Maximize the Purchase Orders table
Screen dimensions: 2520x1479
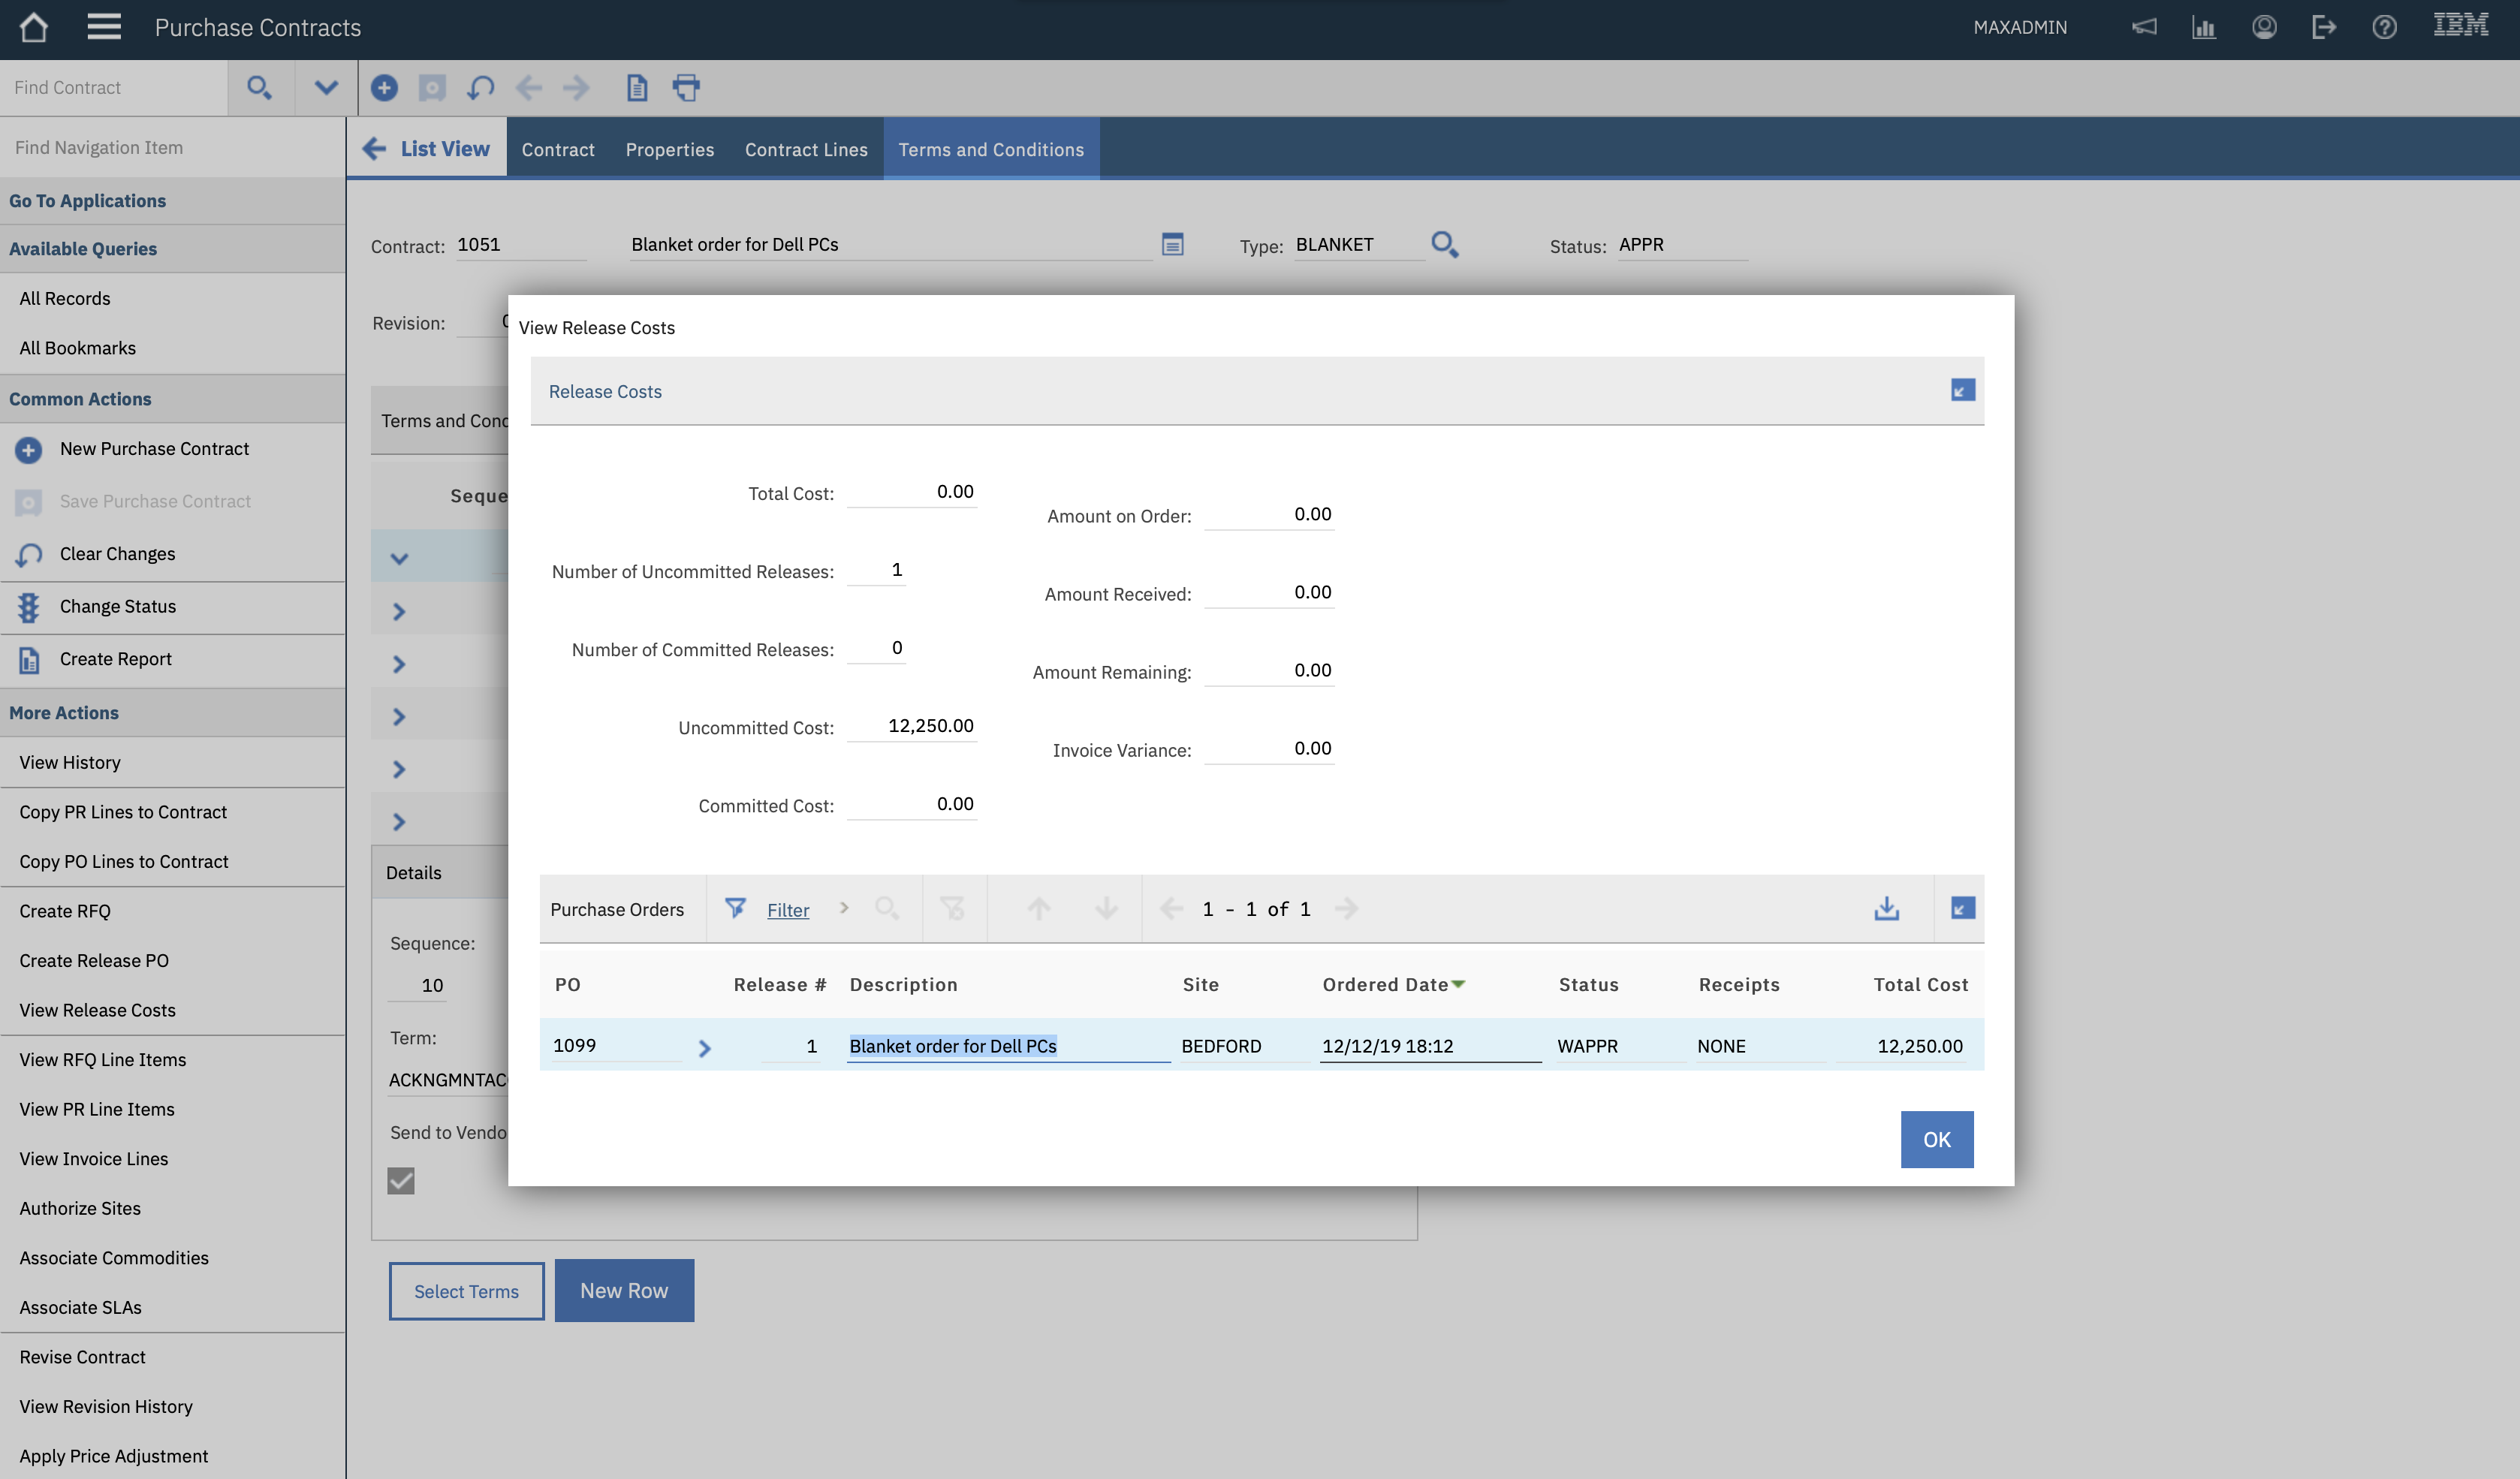click(1961, 908)
